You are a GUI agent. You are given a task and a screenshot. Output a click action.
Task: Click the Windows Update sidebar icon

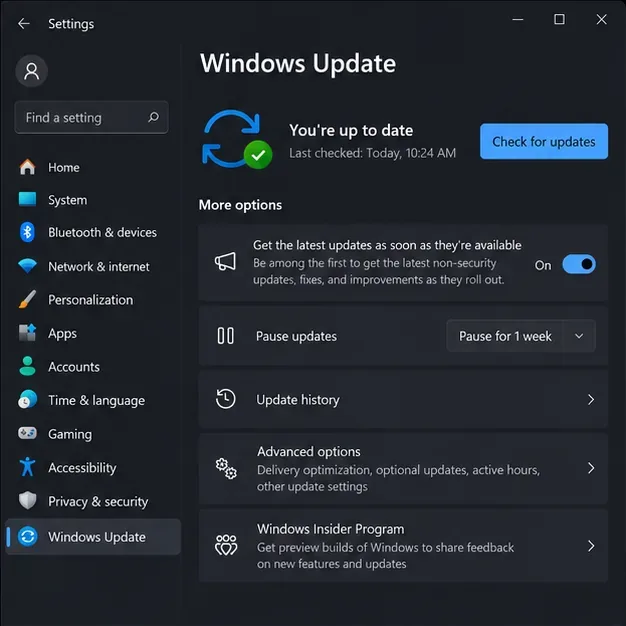[x=27, y=536]
